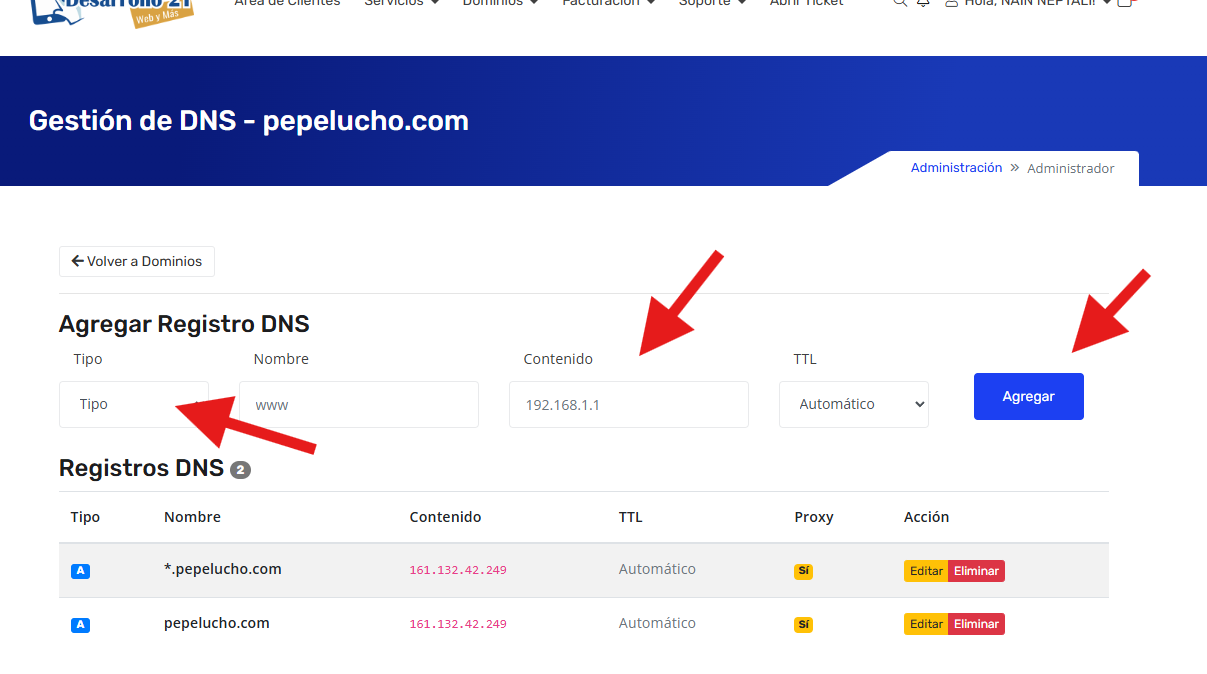Follow the Administración breadcrumb link
The height and width of the screenshot is (674, 1207).
click(x=956, y=168)
